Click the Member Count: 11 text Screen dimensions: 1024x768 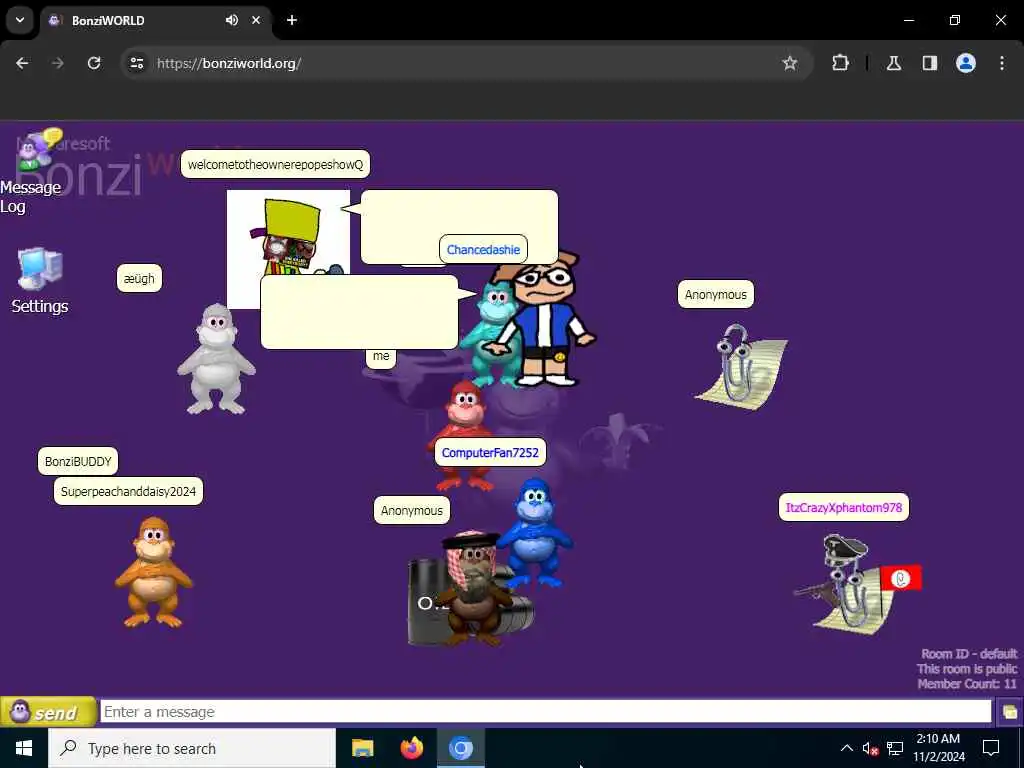coord(967,684)
